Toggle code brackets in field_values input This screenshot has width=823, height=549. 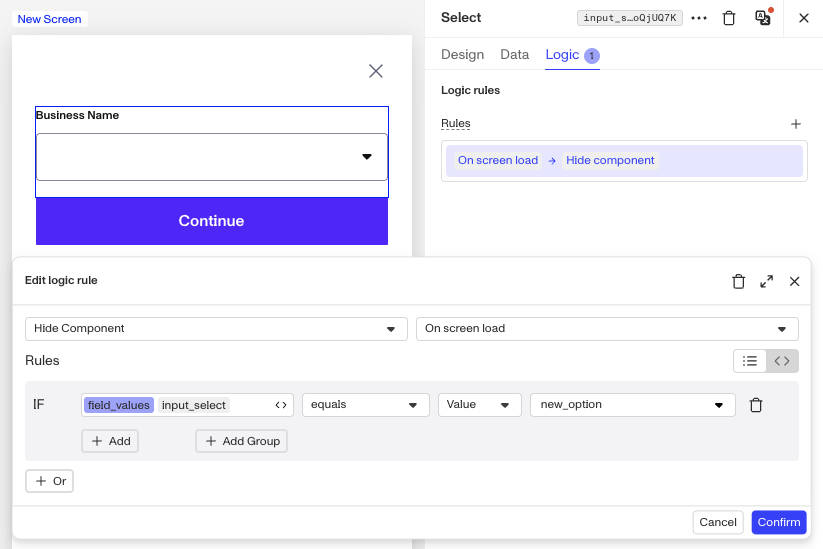pyautogui.click(x=281, y=405)
